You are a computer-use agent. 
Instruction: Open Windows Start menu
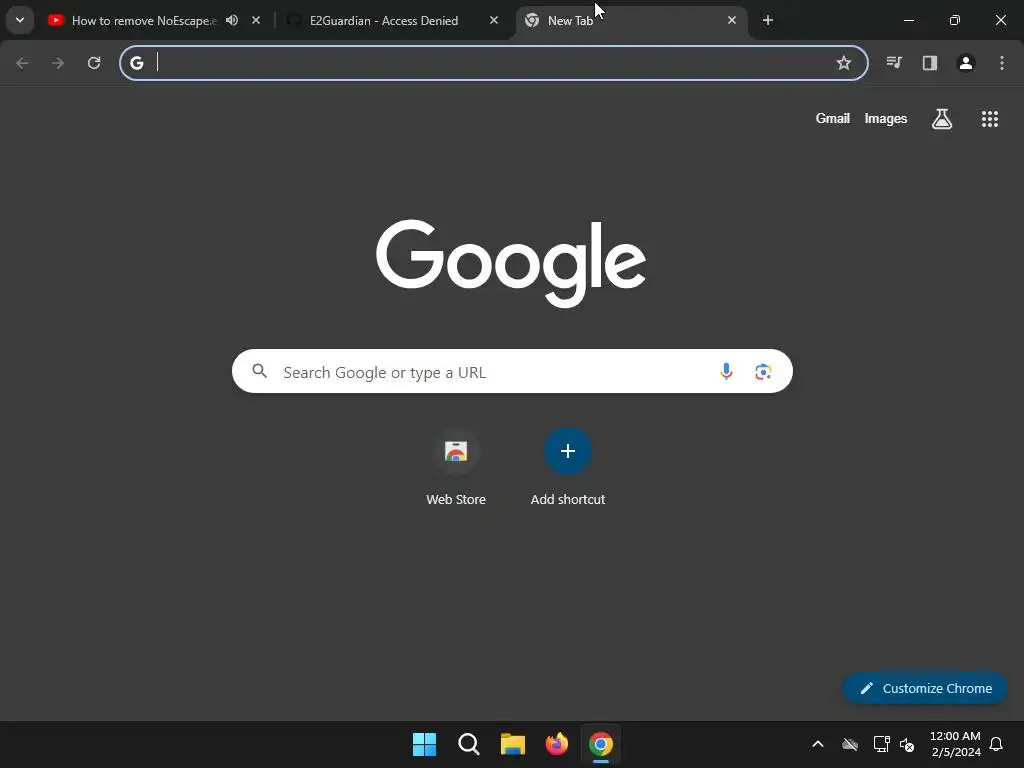pos(424,744)
